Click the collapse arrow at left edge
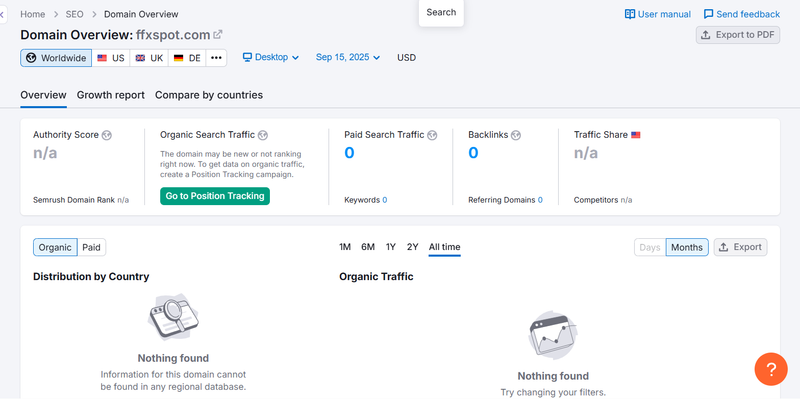 [2, 15]
